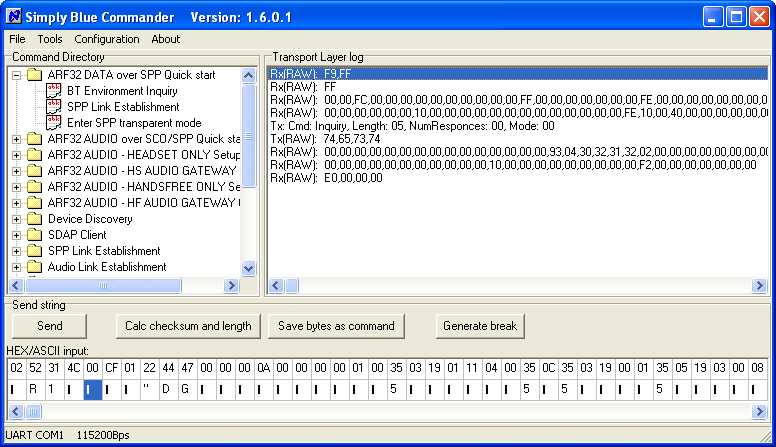Click the HF AUDIO GATEWAY folder icon

coord(34,202)
